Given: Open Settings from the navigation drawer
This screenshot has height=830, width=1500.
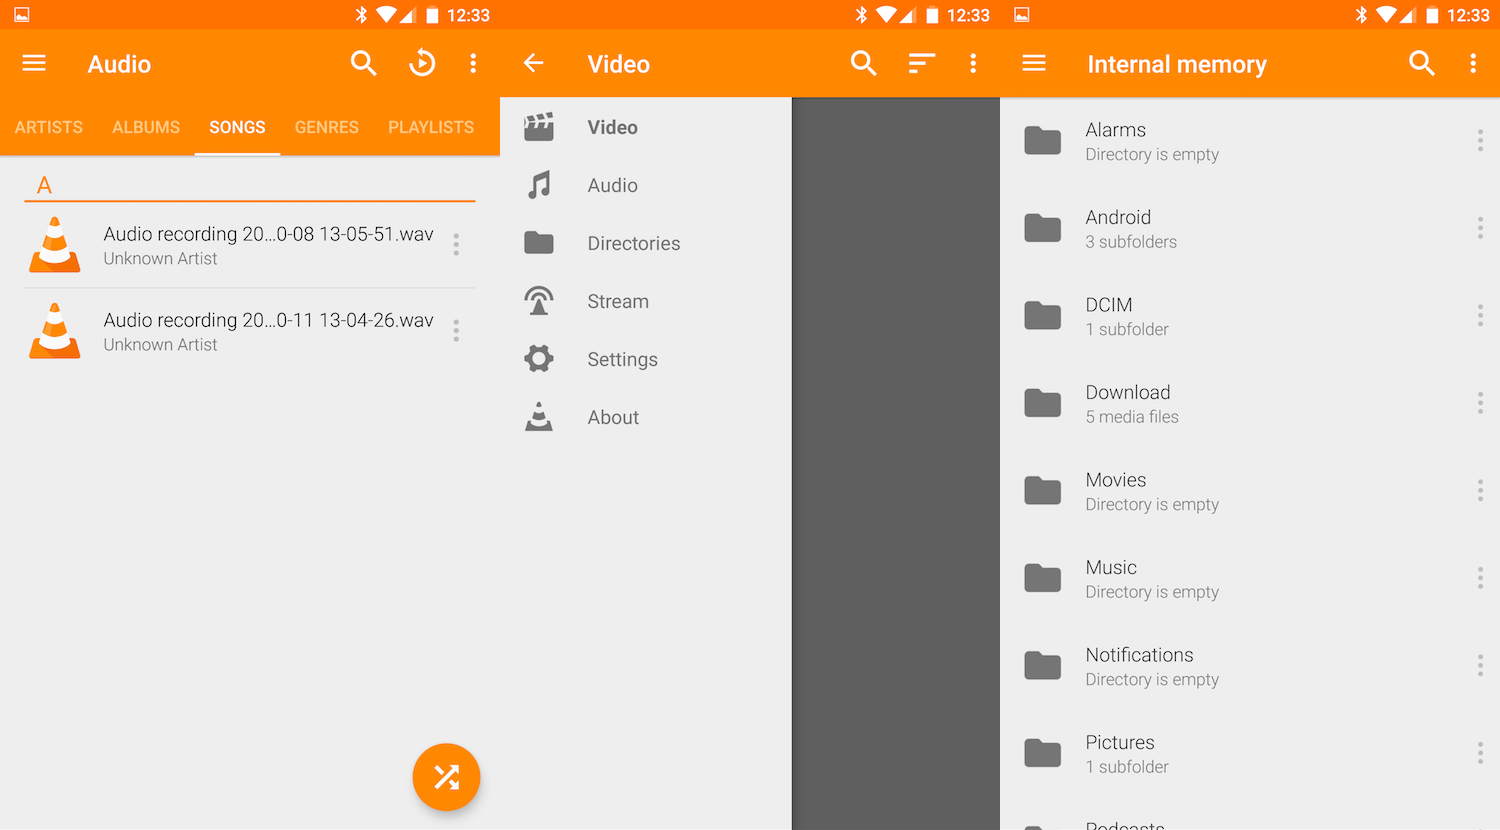Looking at the screenshot, I should coord(622,359).
